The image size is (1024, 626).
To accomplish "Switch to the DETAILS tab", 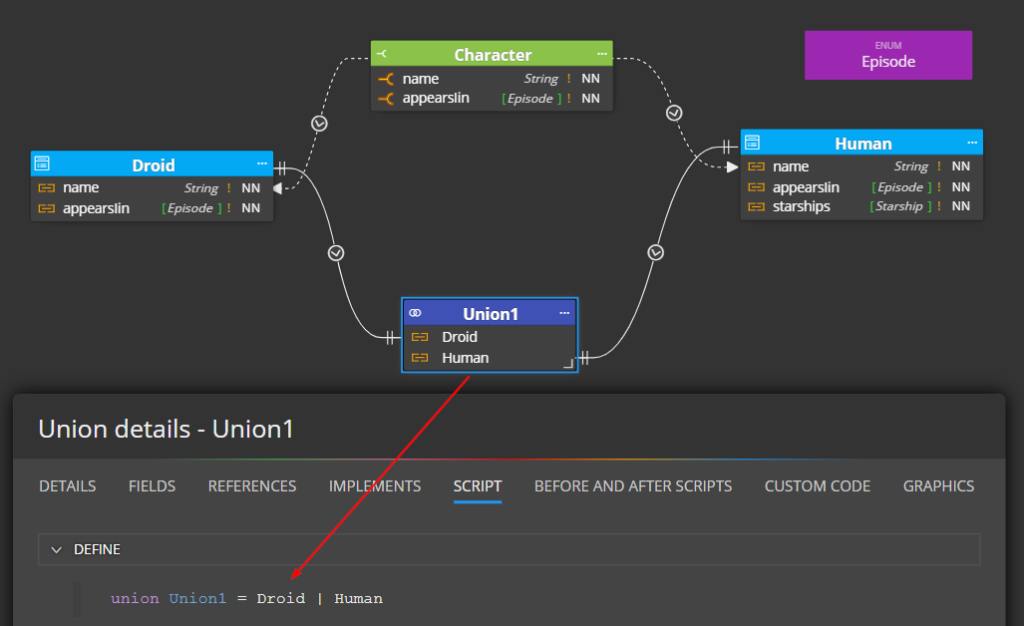I will click(x=67, y=486).
